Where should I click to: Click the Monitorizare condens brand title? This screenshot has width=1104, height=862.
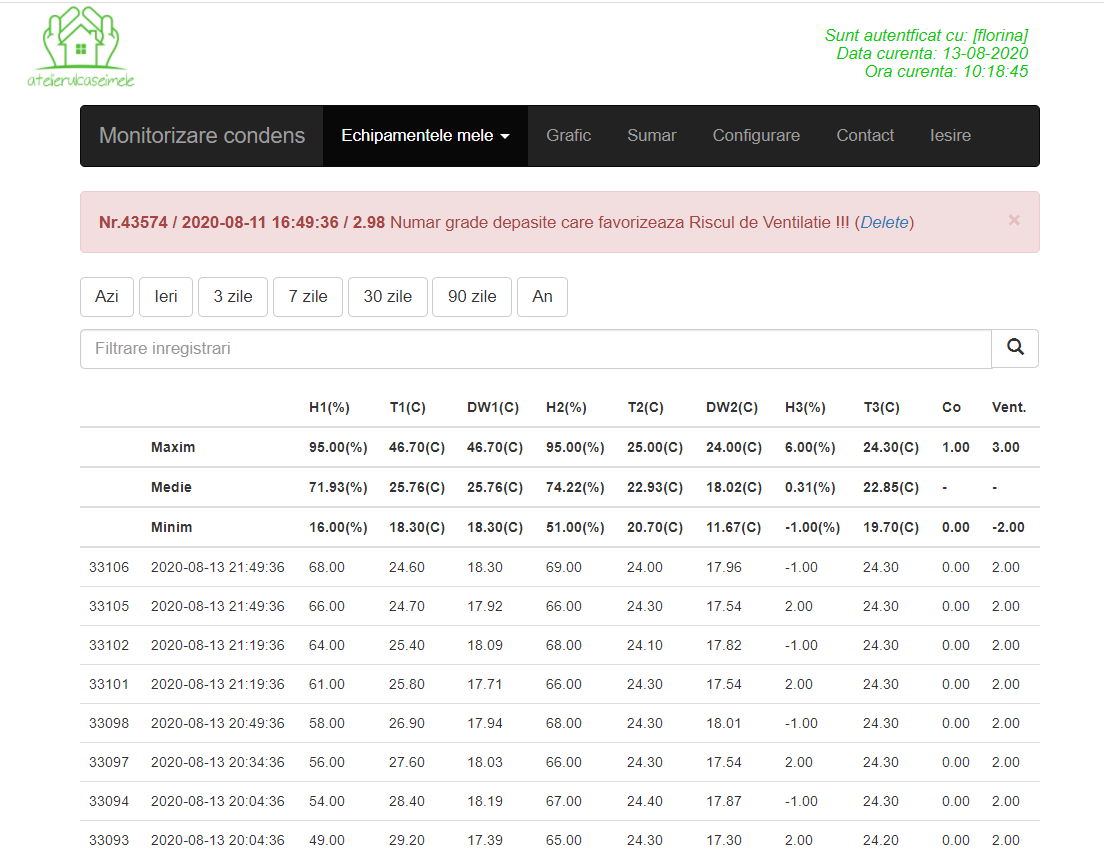tap(202, 136)
